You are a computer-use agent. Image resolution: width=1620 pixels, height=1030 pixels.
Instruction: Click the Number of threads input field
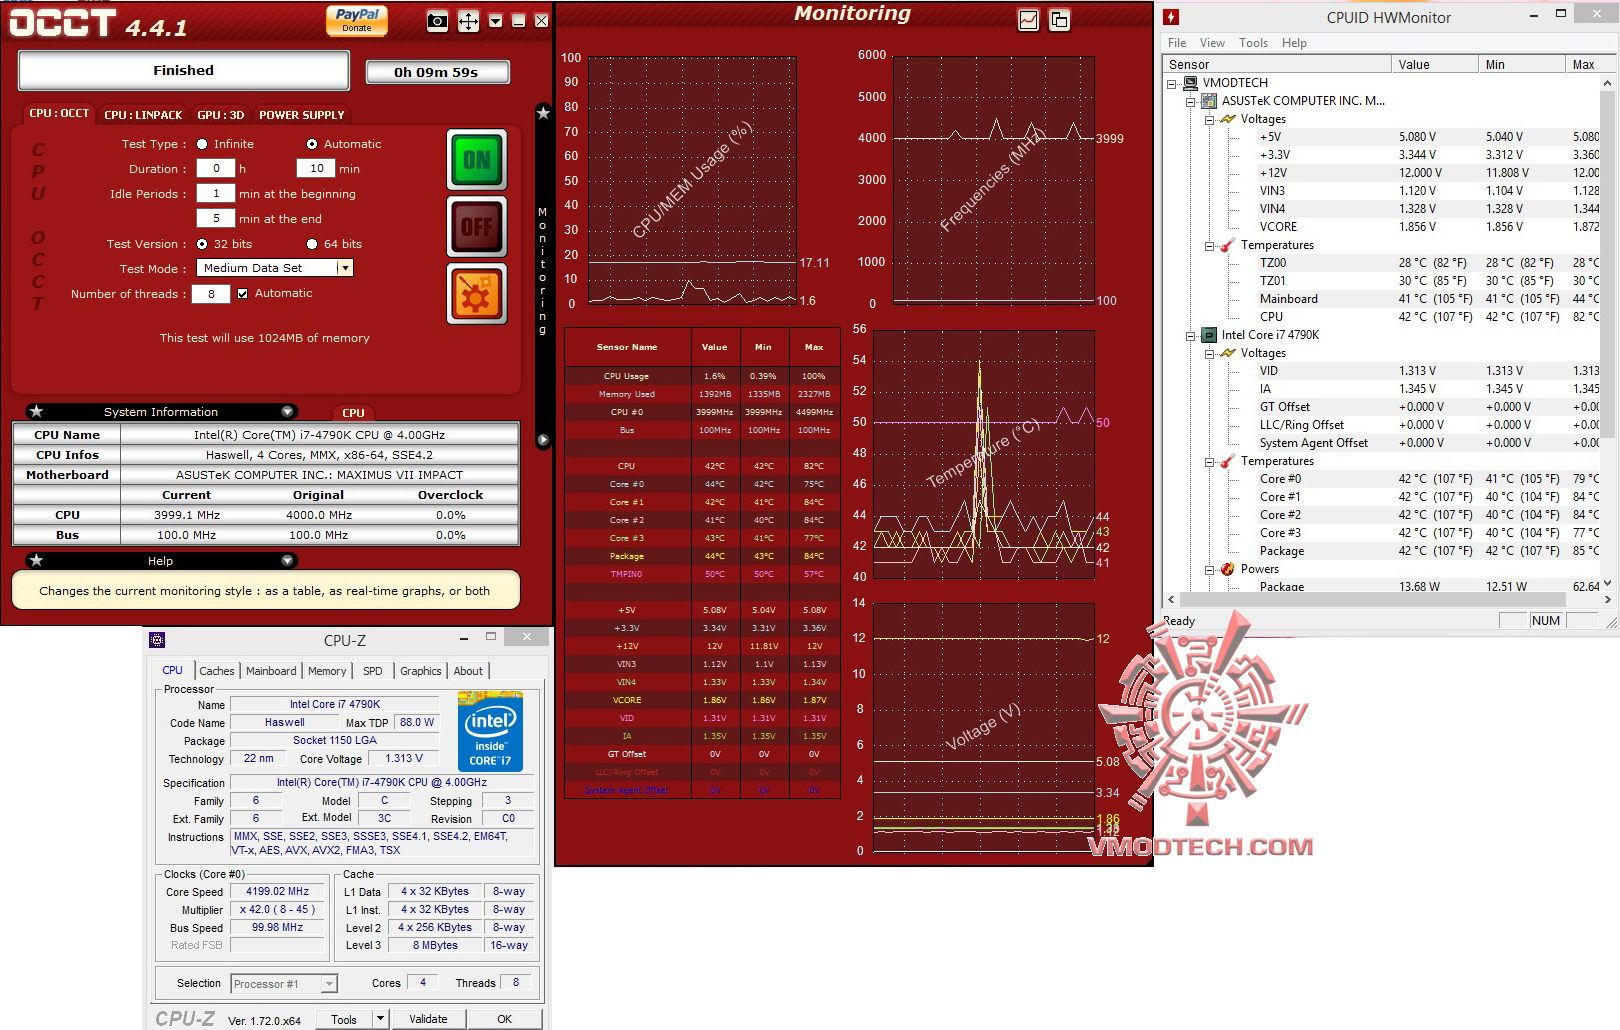click(211, 294)
